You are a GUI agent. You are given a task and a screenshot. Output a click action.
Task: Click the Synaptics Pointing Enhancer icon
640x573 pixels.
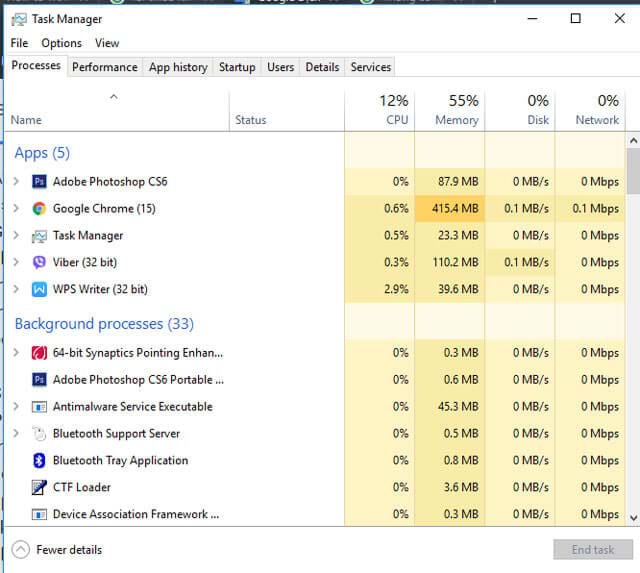tap(39, 353)
